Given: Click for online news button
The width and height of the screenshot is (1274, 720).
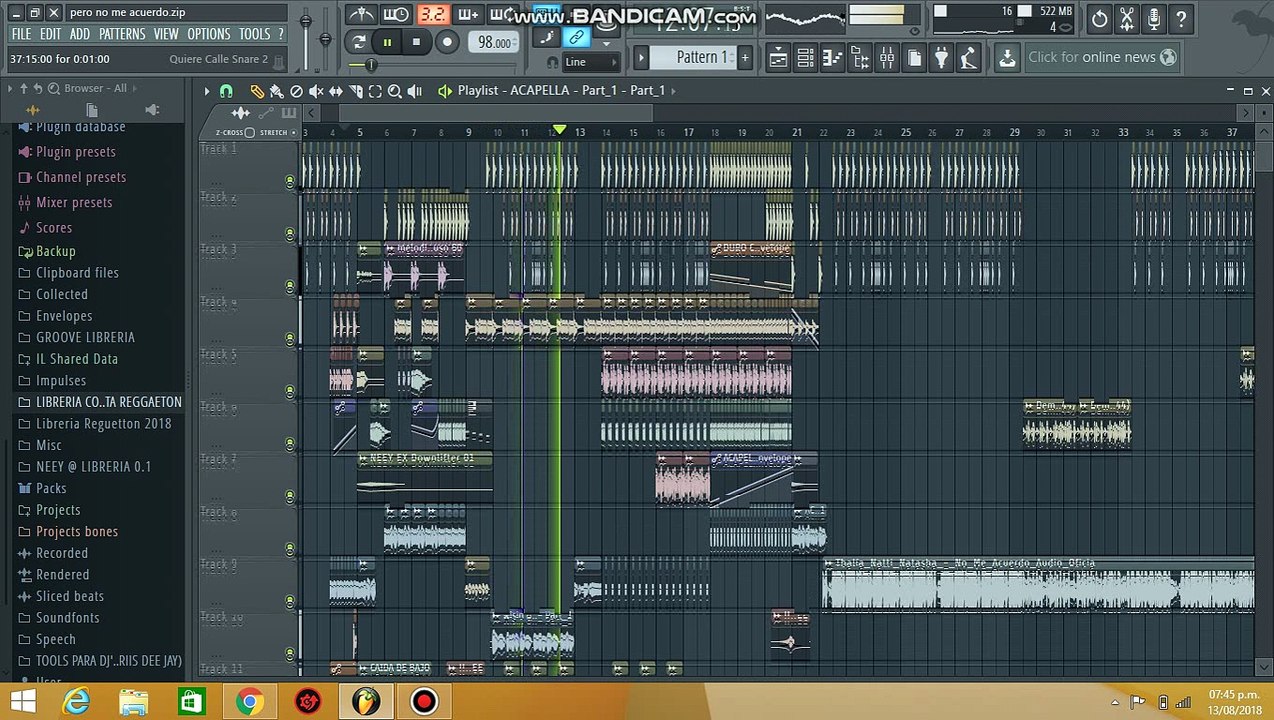Looking at the screenshot, I should (x=1101, y=57).
